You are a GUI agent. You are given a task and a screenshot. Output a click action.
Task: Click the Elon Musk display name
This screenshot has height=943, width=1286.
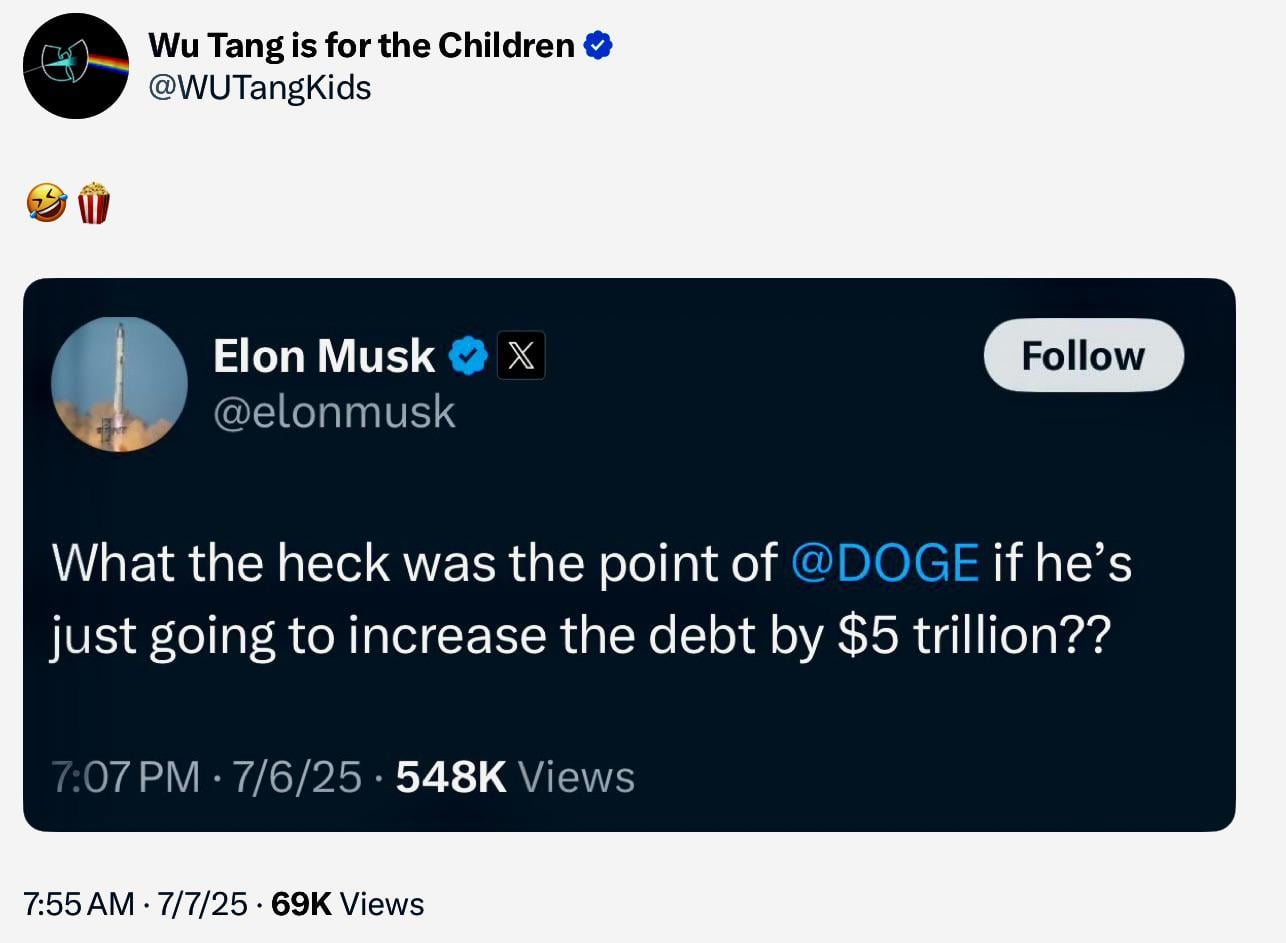point(323,356)
